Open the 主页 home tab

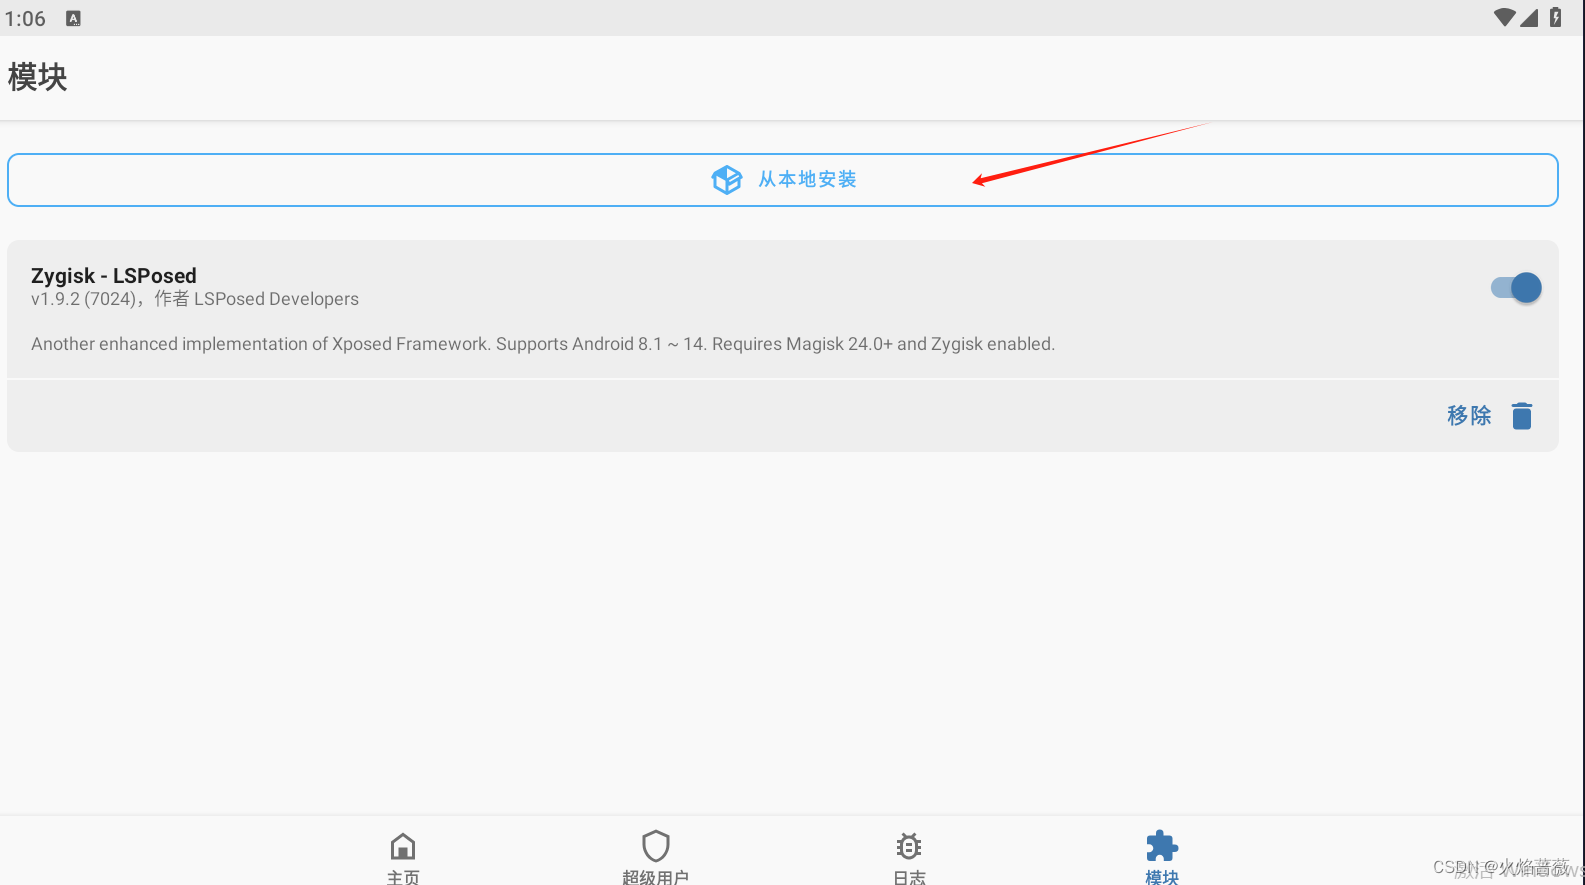click(403, 859)
